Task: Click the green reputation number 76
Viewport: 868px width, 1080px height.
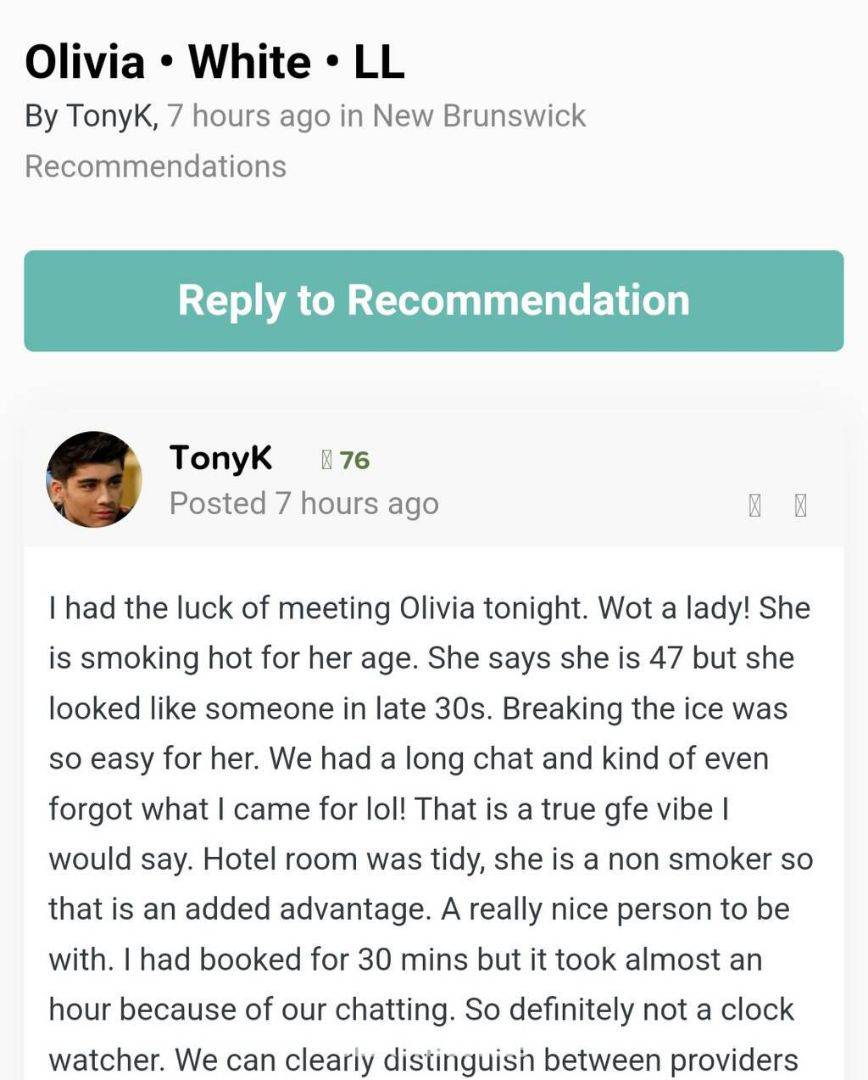Action: click(354, 460)
